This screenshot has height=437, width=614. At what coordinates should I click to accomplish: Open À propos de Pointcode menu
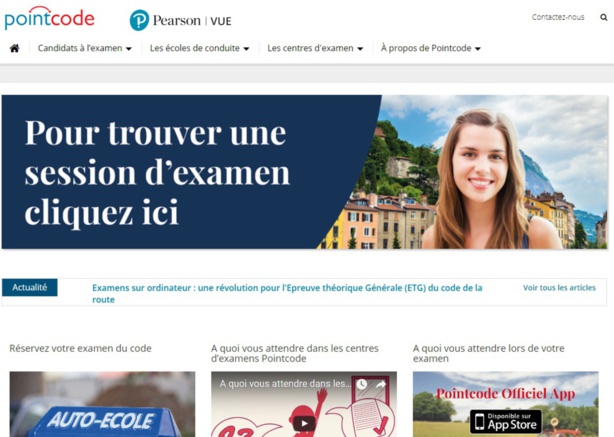click(x=430, y=48)
